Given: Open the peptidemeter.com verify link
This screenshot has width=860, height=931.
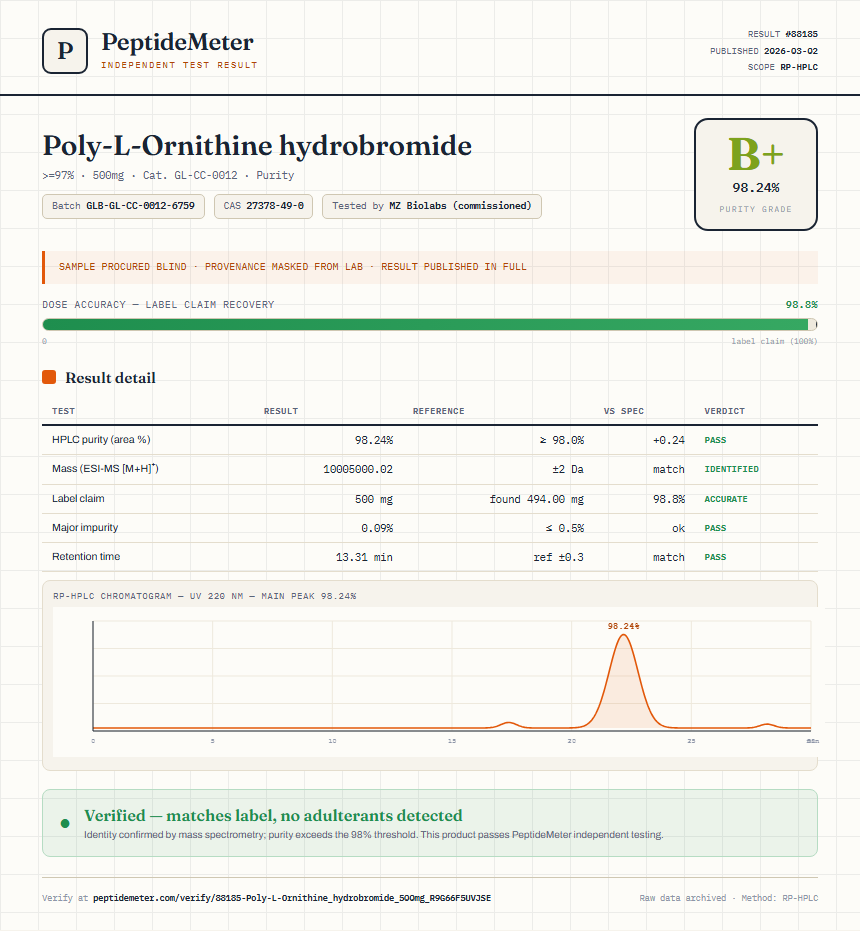Looking at the screenshot, I should (x=292, y=898).
